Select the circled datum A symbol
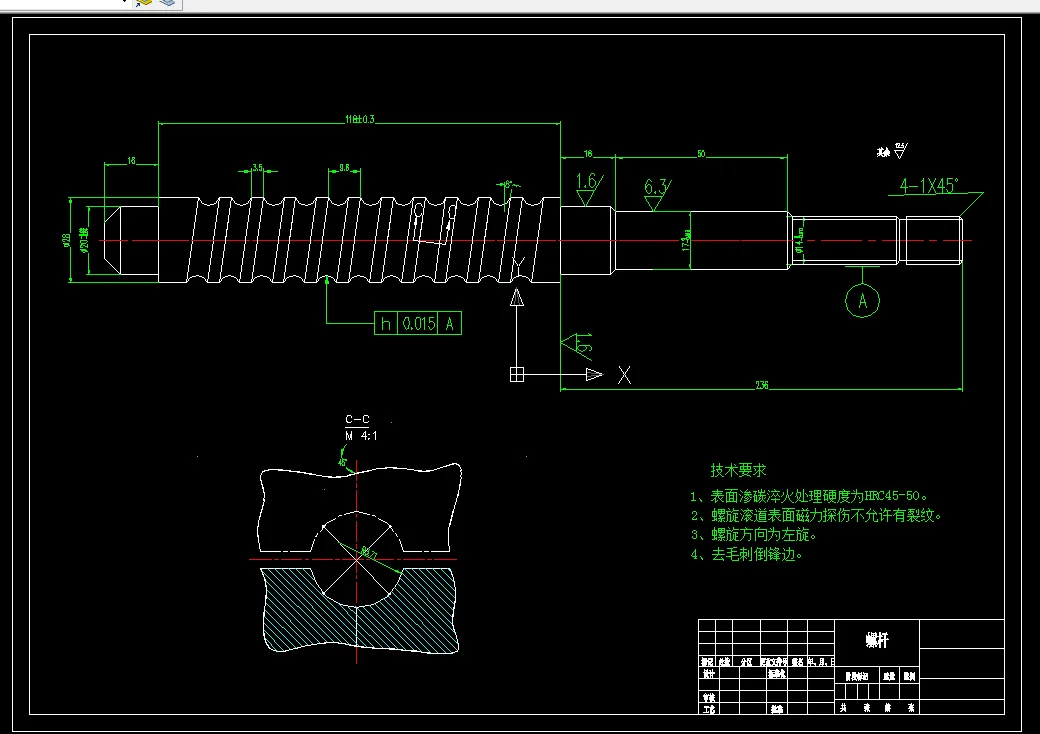1040x734 pixels. point(862,301)
